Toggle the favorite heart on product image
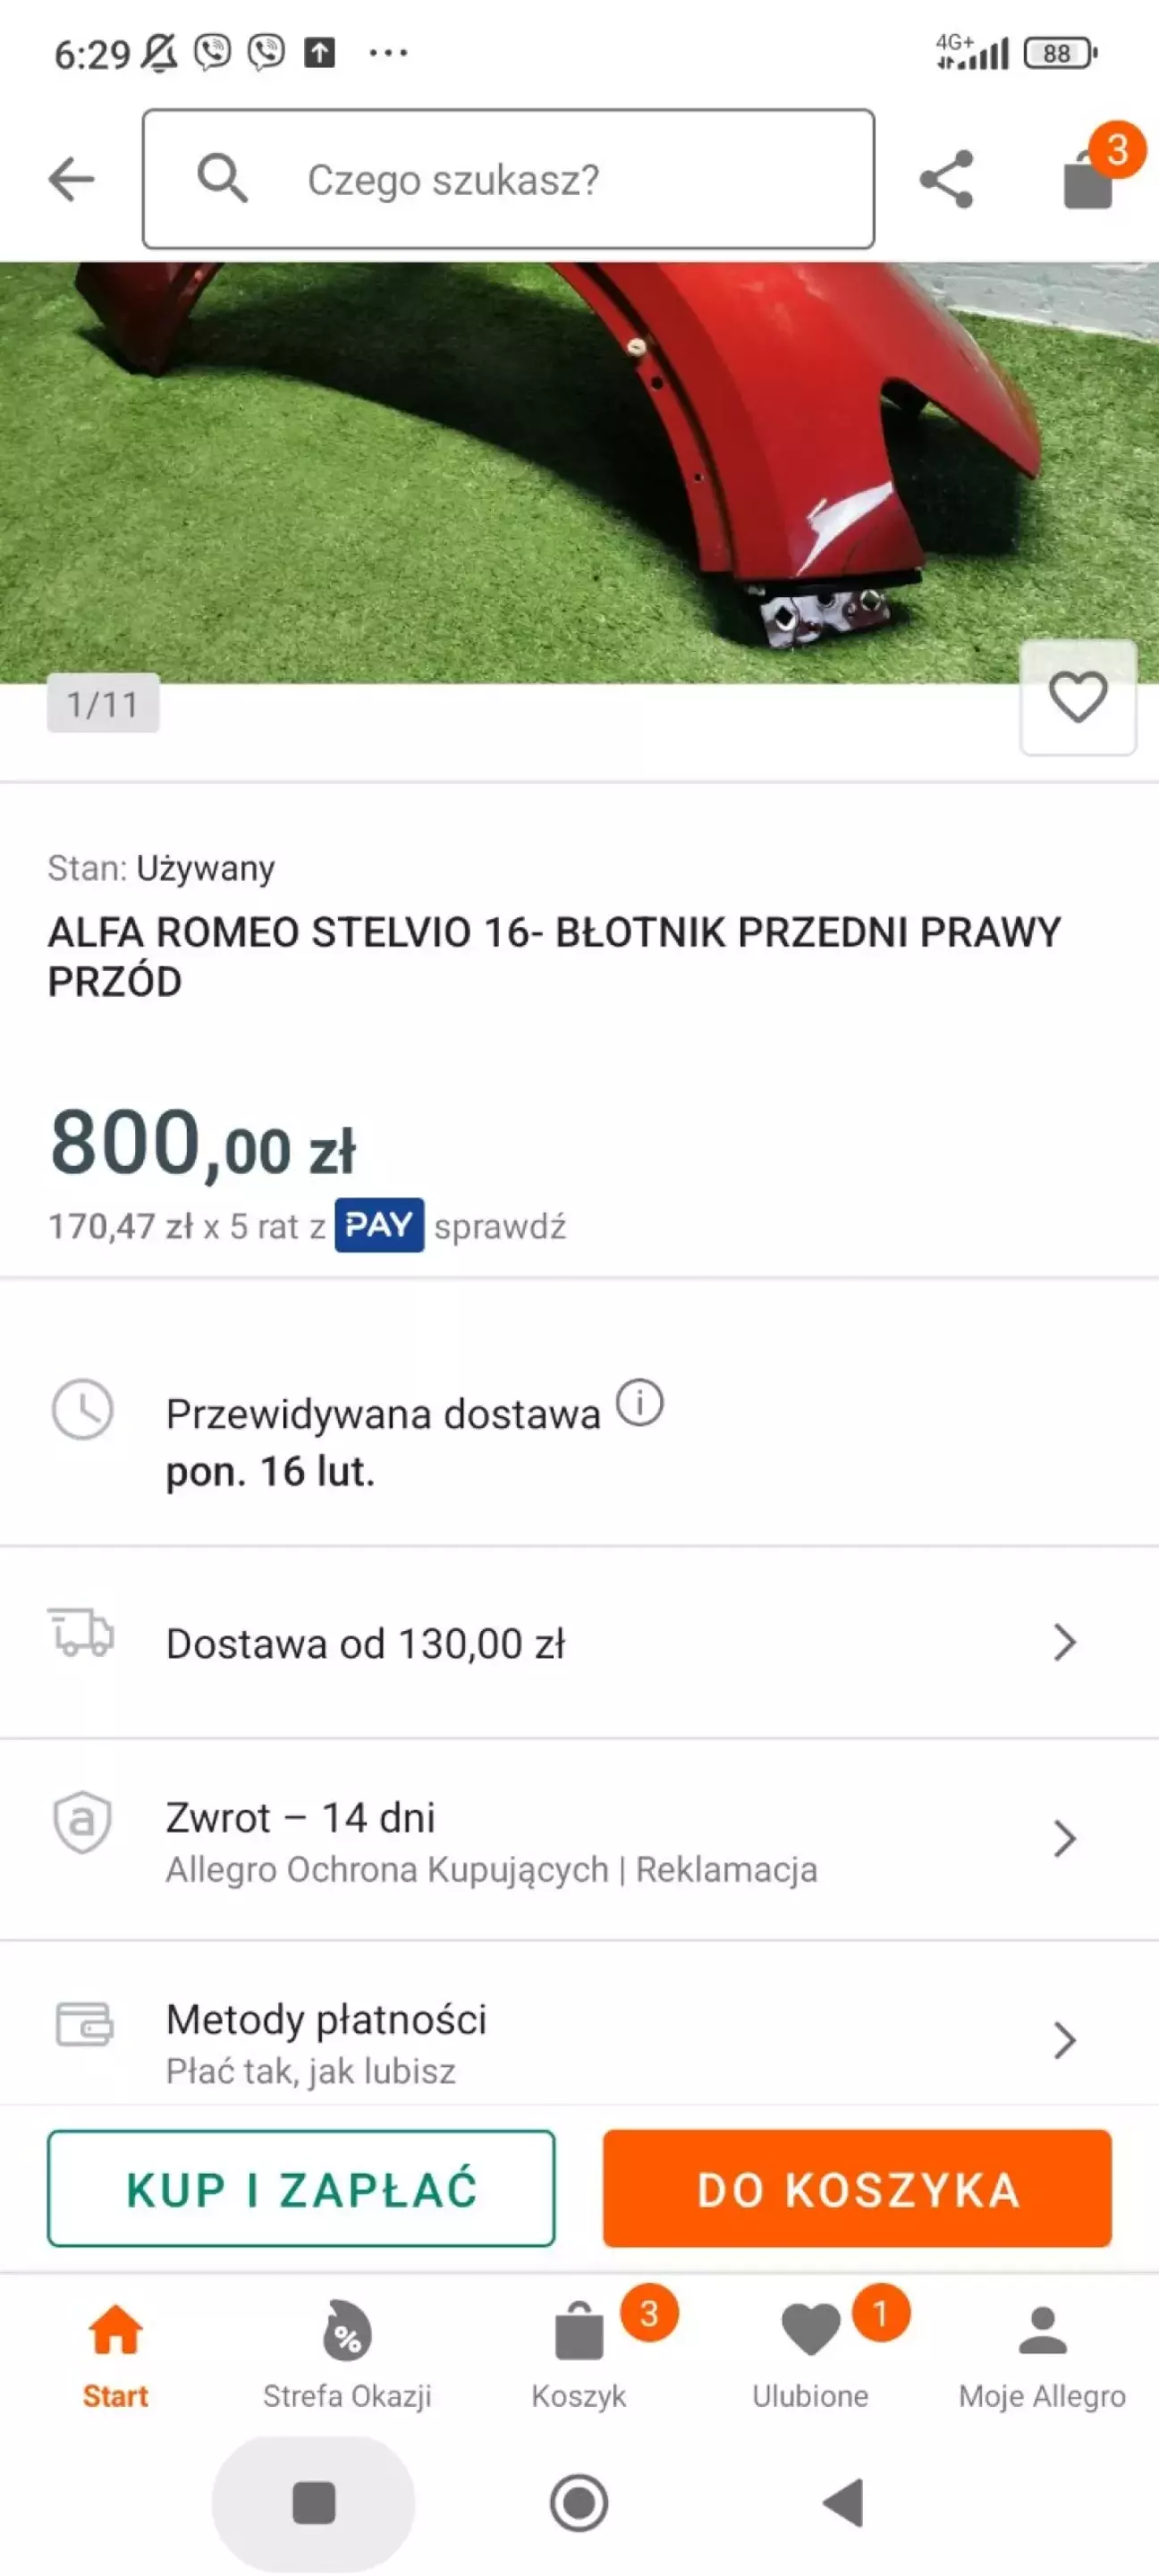This screenshot has height=2576, width=1159. pos(1077,697)
